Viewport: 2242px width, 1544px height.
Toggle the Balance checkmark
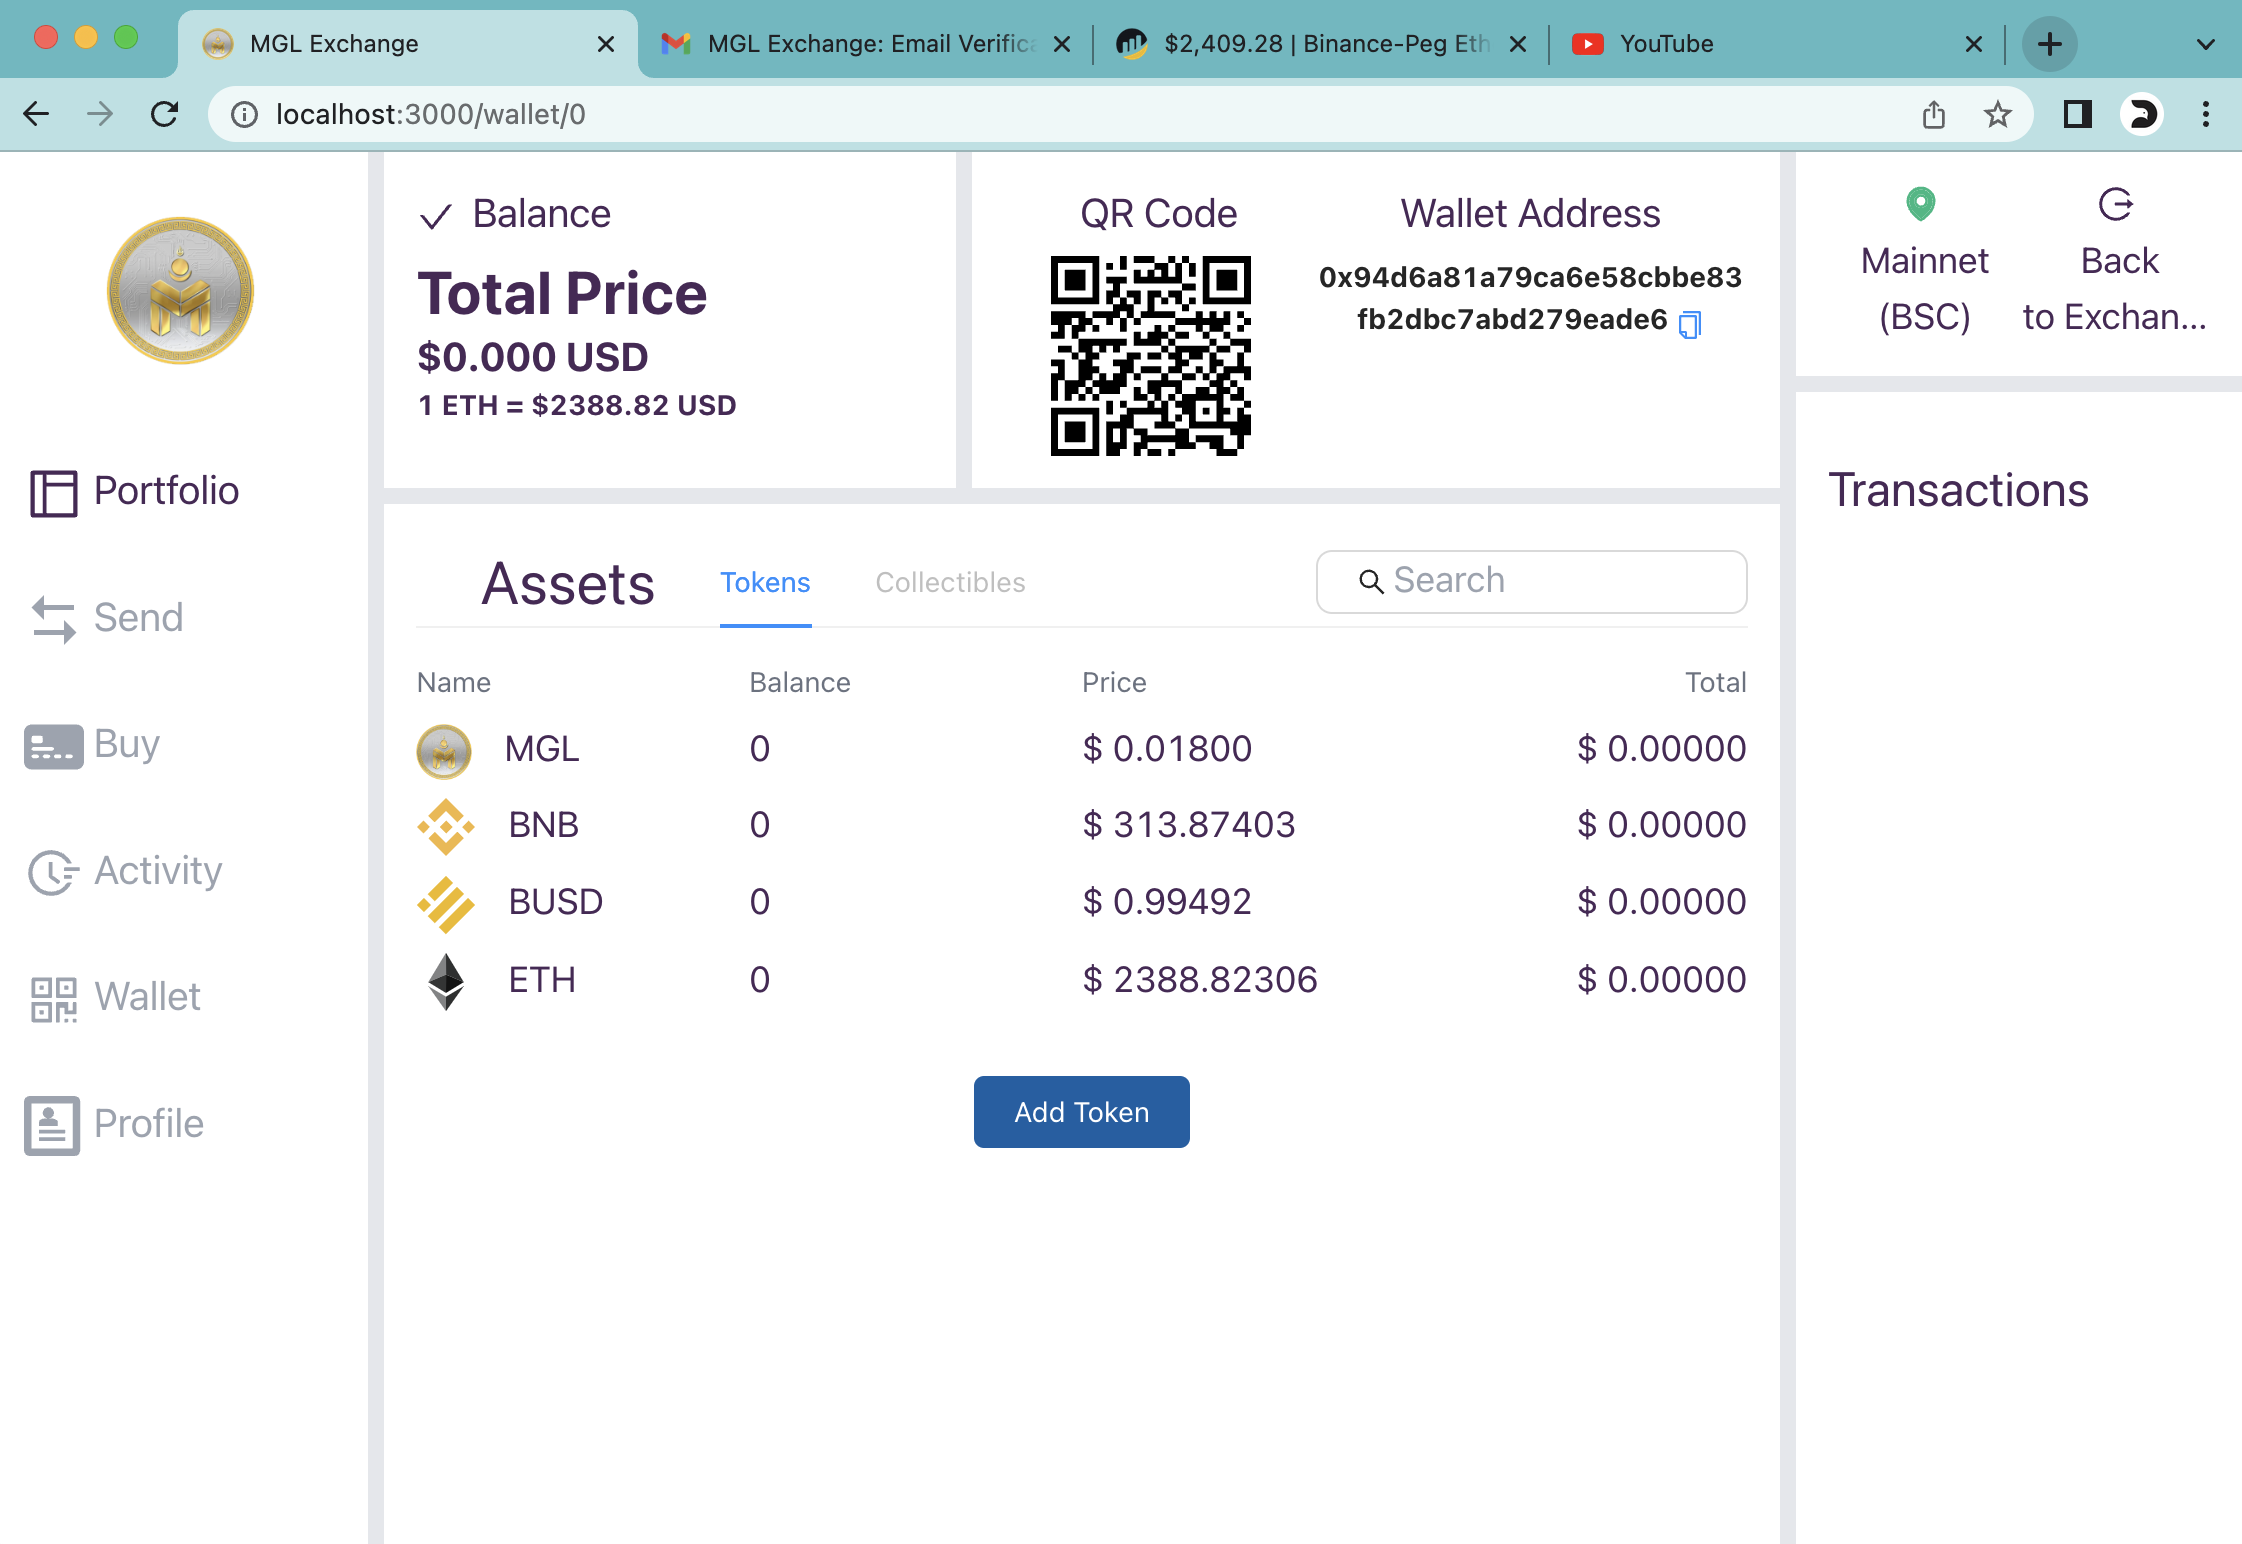436,216
